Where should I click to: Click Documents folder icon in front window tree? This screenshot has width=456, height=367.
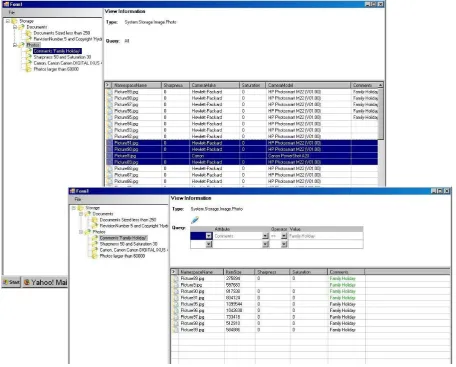point(88,214)
